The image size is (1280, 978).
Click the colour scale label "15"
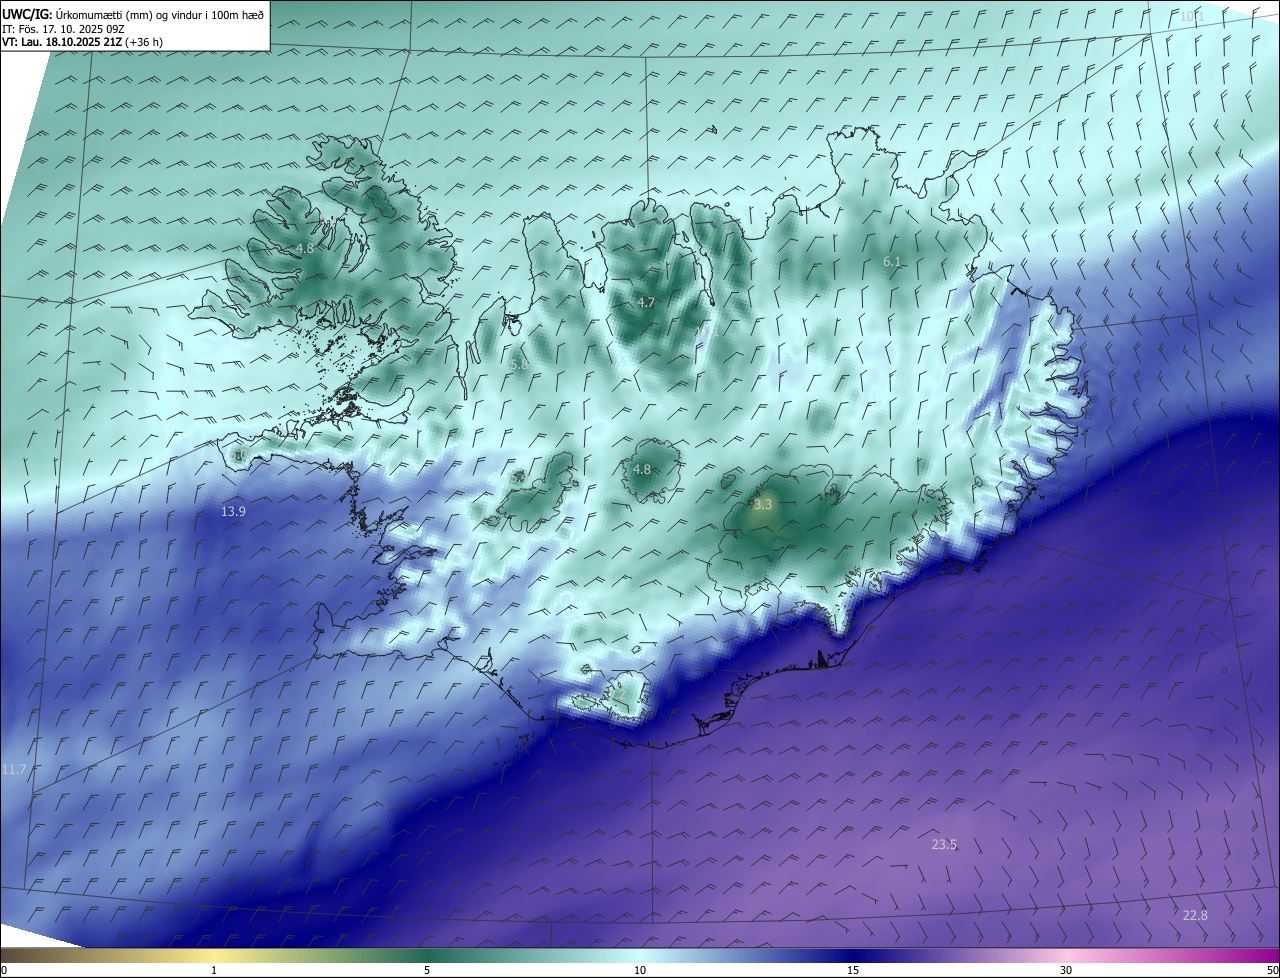(853, 971)
